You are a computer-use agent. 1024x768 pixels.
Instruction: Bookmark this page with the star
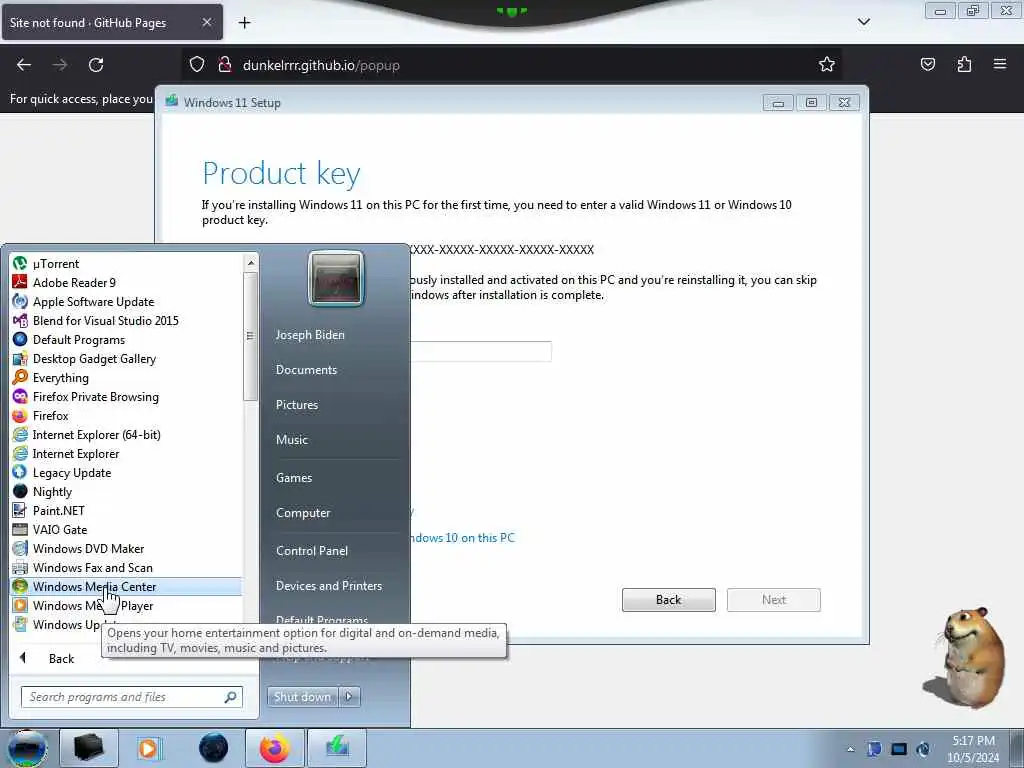point(827,65)
